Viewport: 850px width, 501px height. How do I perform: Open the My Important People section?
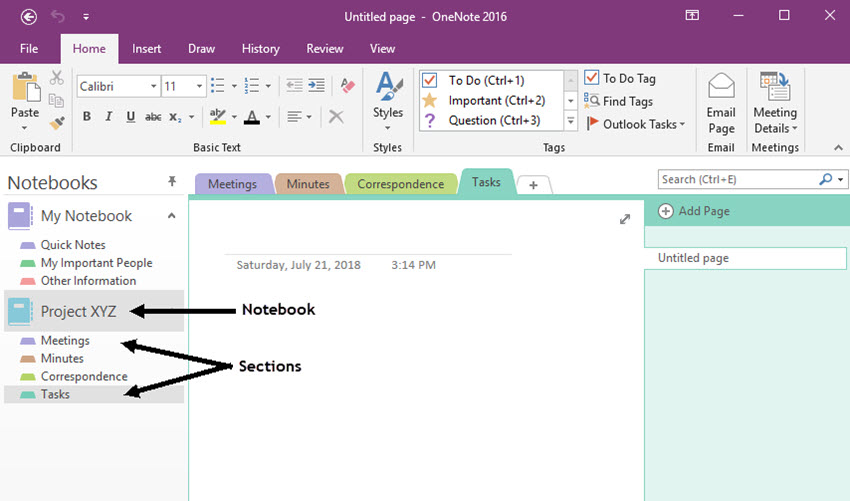96,263
